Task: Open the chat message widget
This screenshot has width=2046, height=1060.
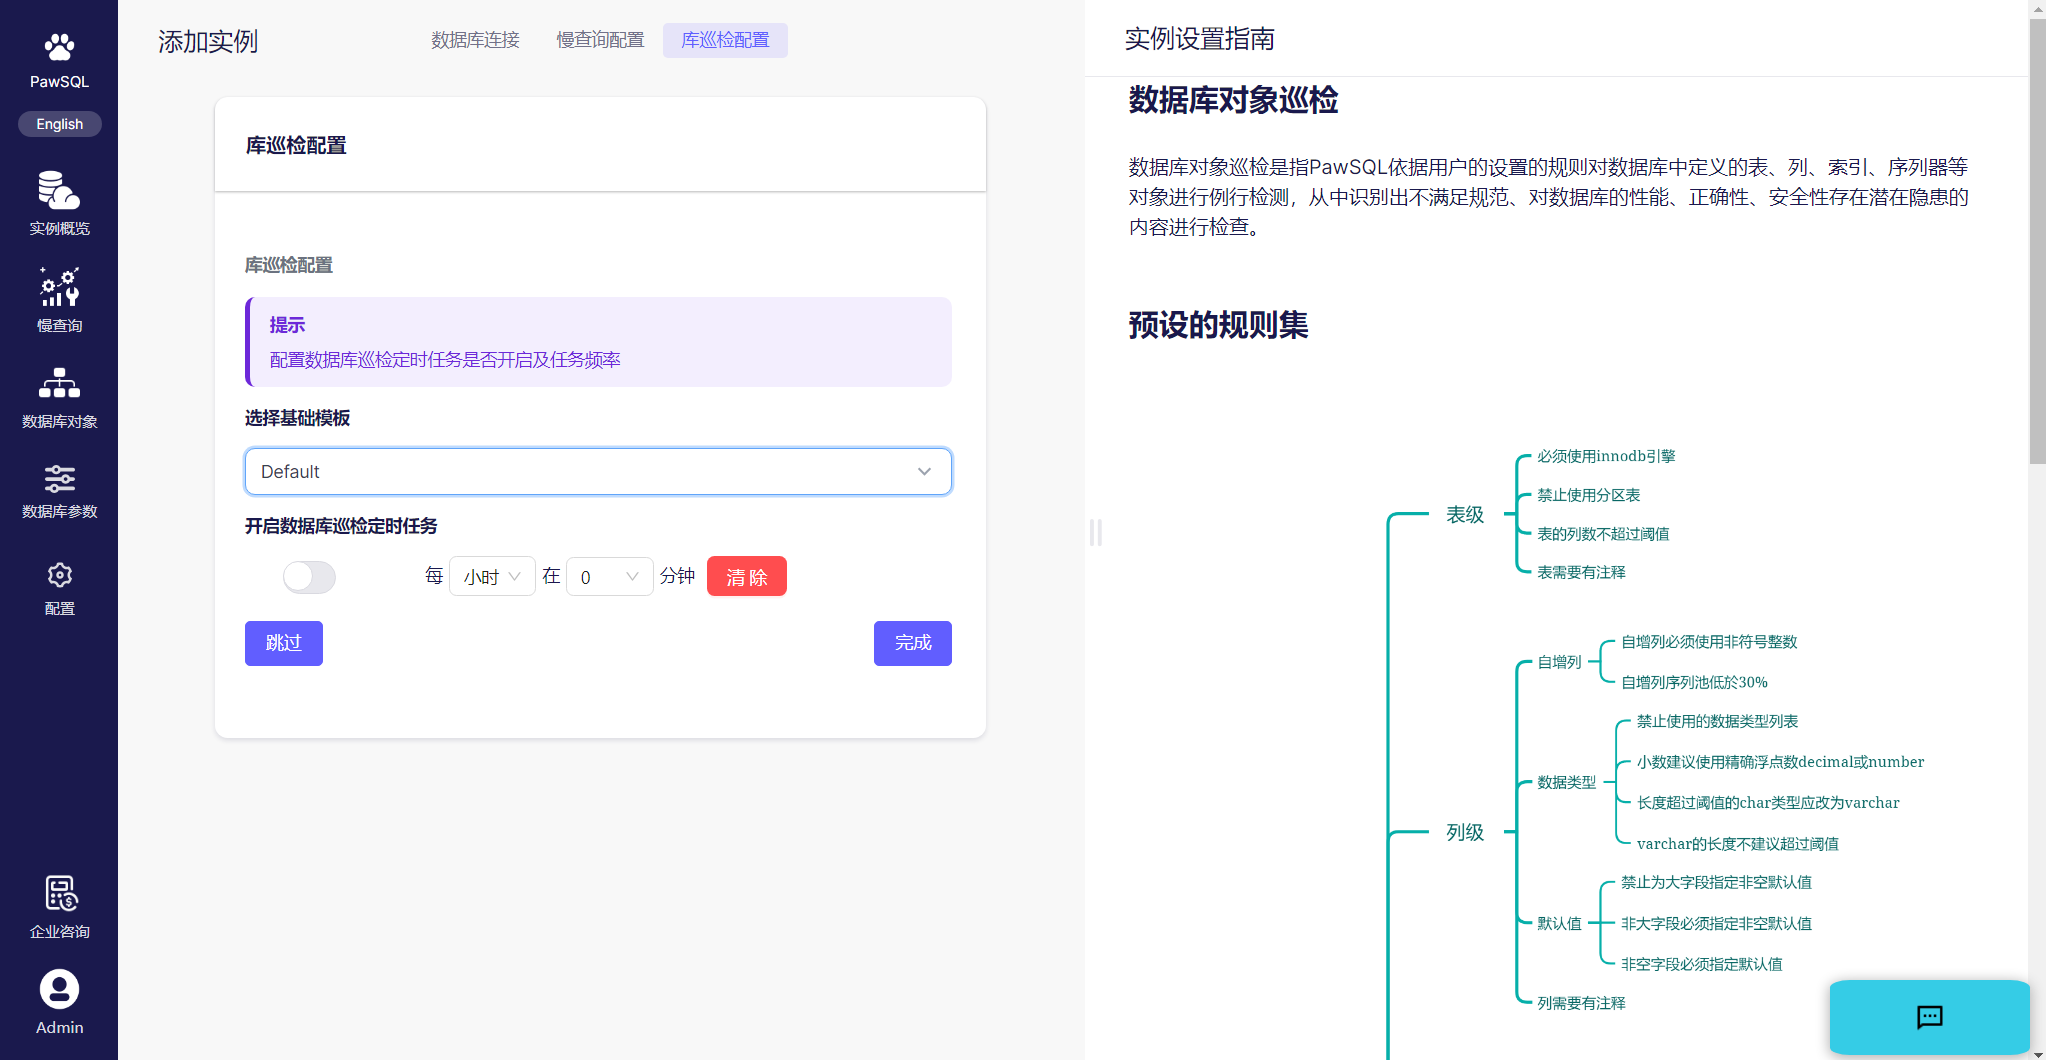Action: [1928, 1017]
